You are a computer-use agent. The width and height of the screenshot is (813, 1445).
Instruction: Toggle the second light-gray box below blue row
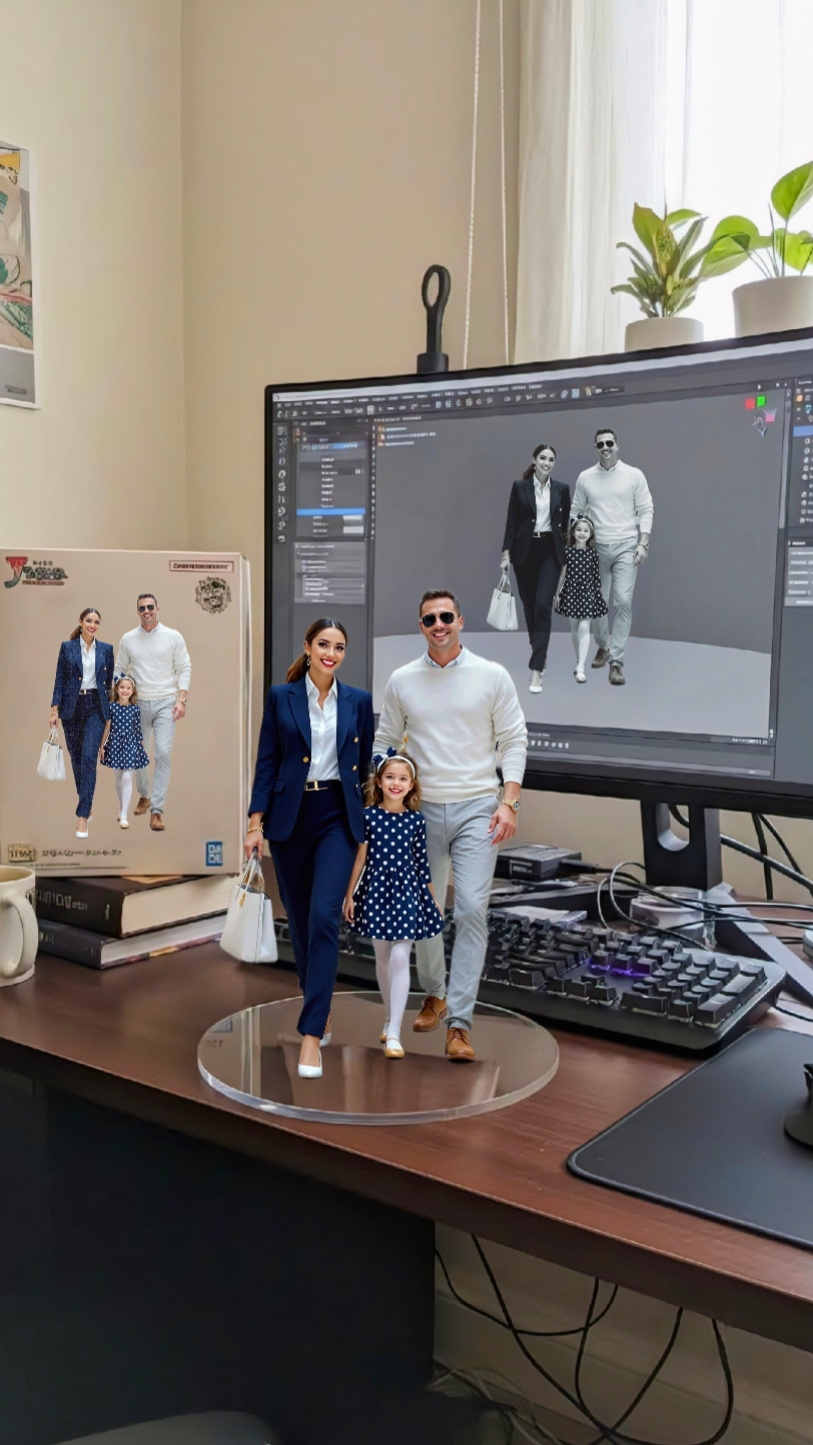[x=353, y=530]
